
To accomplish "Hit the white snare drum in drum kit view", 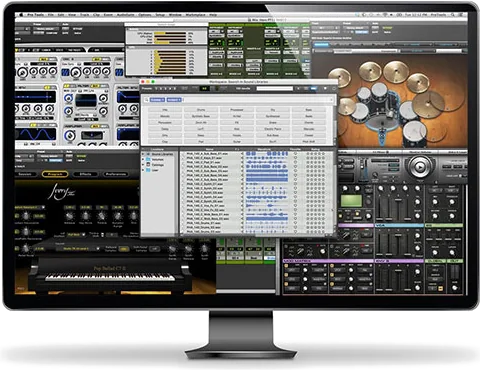I will [361, 111].
